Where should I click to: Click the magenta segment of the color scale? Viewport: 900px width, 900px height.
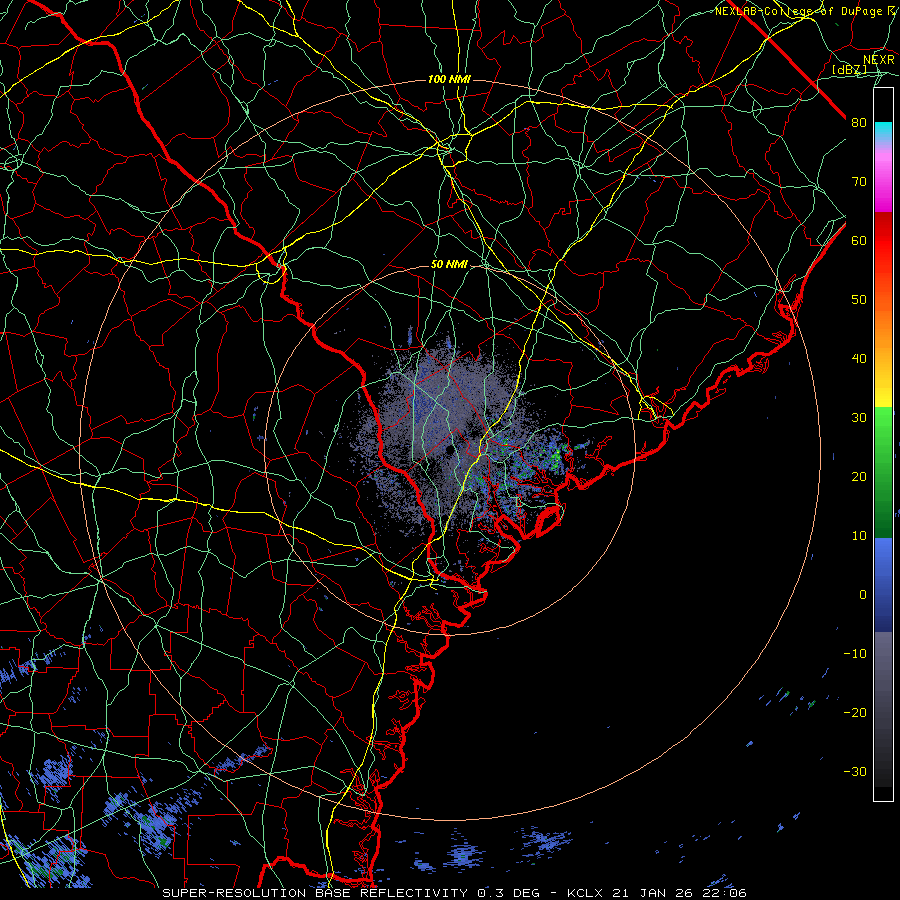pos(883,183)
